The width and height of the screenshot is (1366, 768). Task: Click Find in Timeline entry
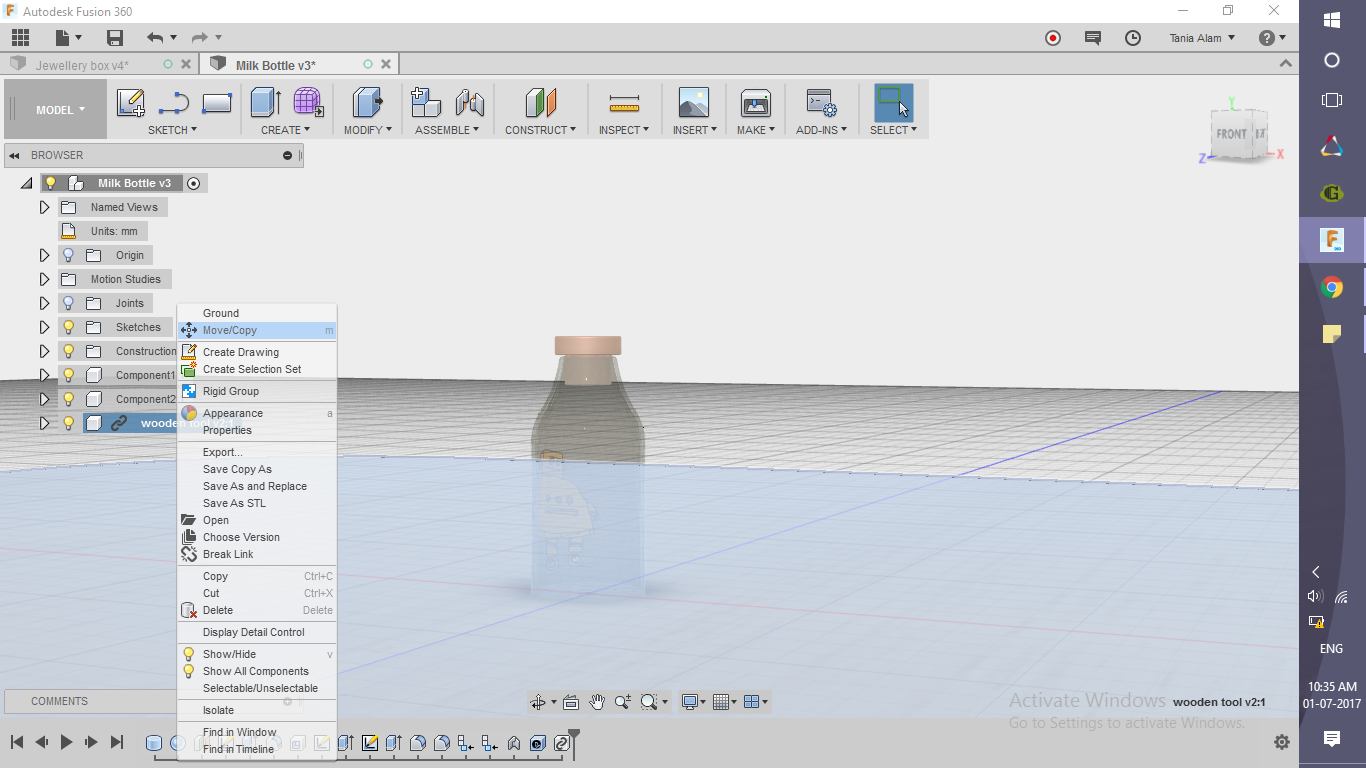257,749
